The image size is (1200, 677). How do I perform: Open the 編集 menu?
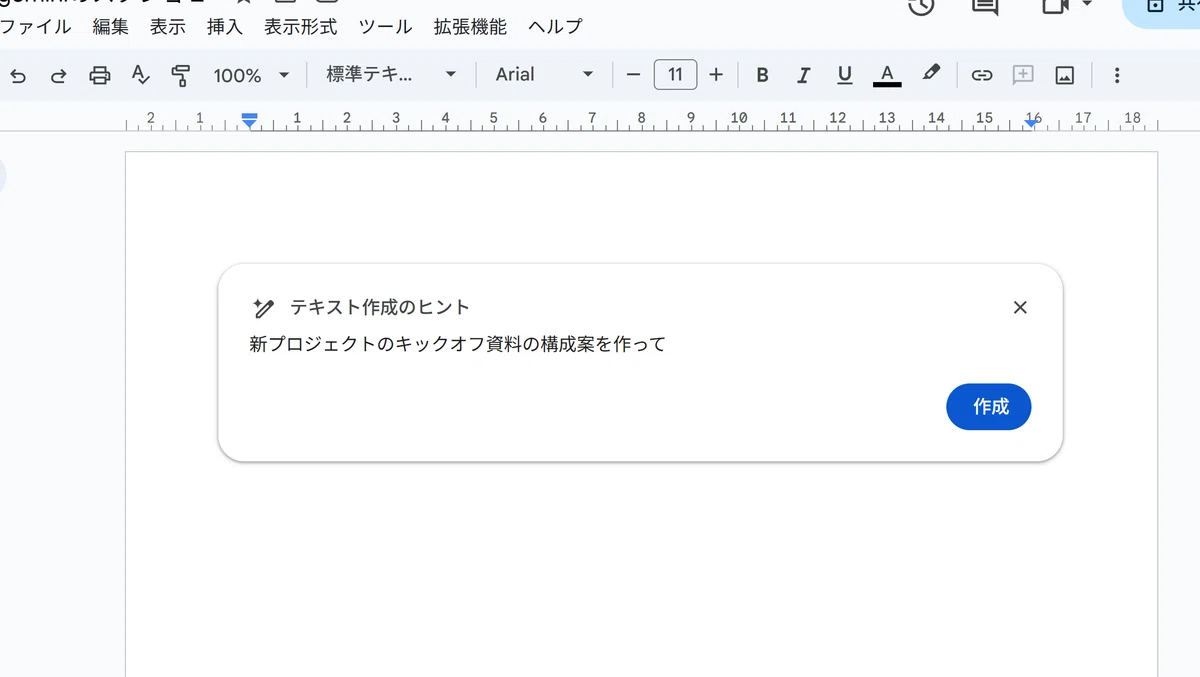111,27
